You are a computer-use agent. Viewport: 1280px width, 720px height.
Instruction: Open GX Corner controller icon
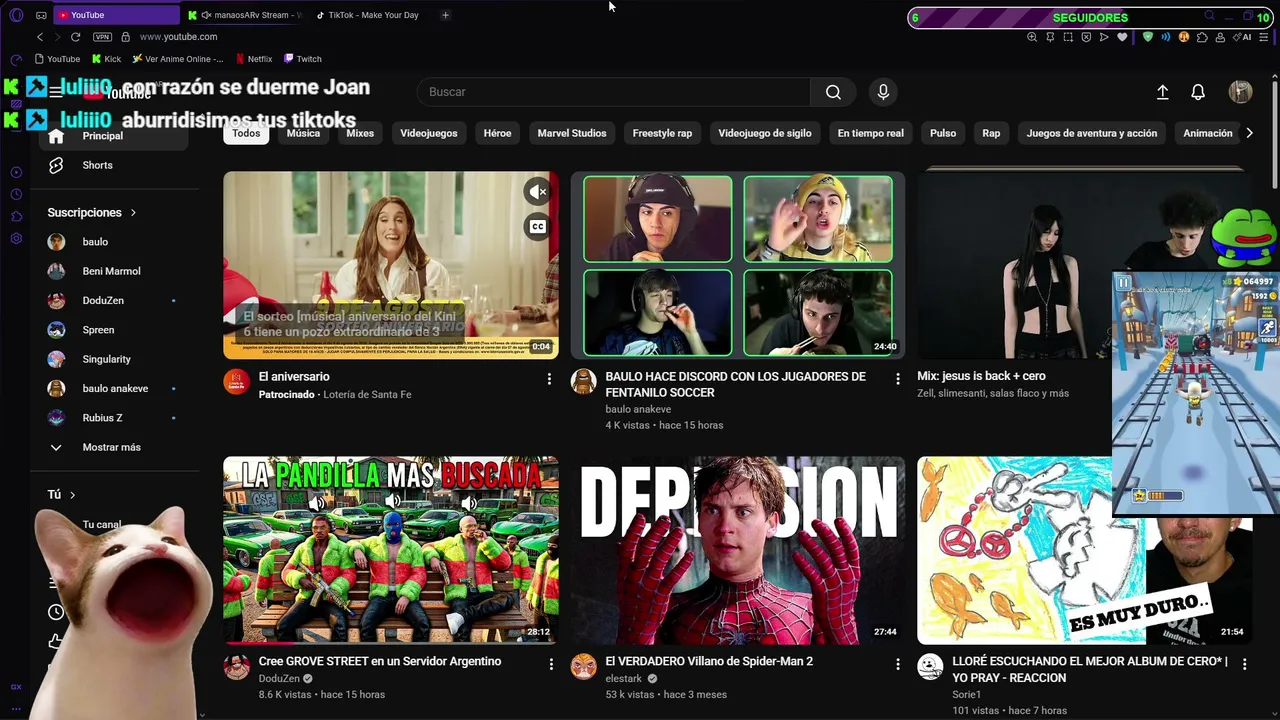(41, 15)
